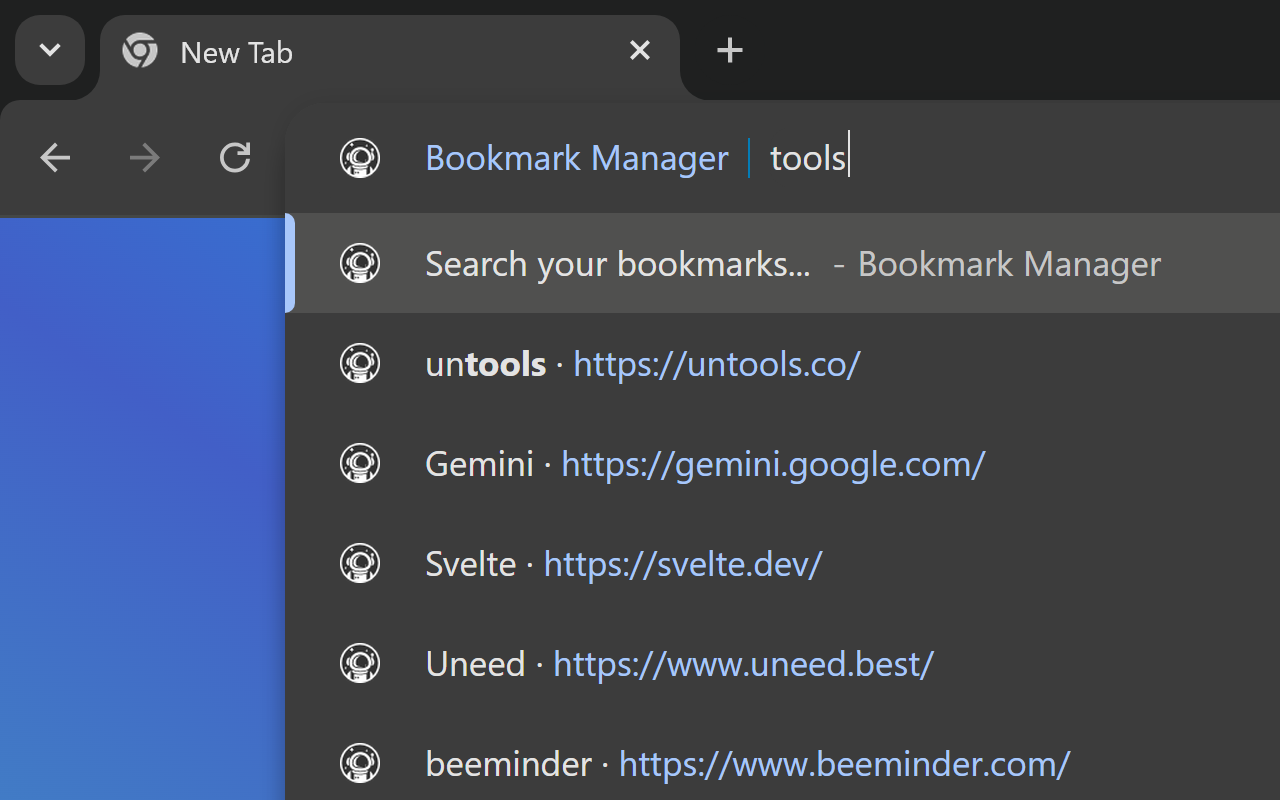Click the favicon beside the beeminder suggestion
1280x800 pixels.
[x=360, y=763]
